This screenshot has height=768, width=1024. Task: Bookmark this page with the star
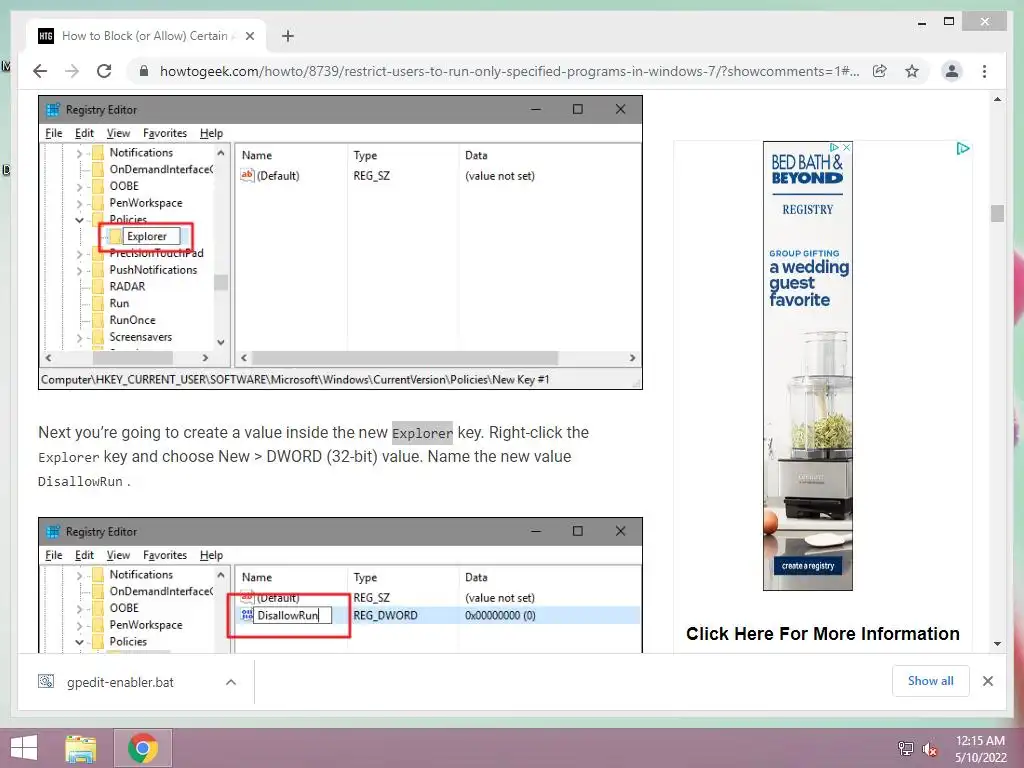point(912,71)
